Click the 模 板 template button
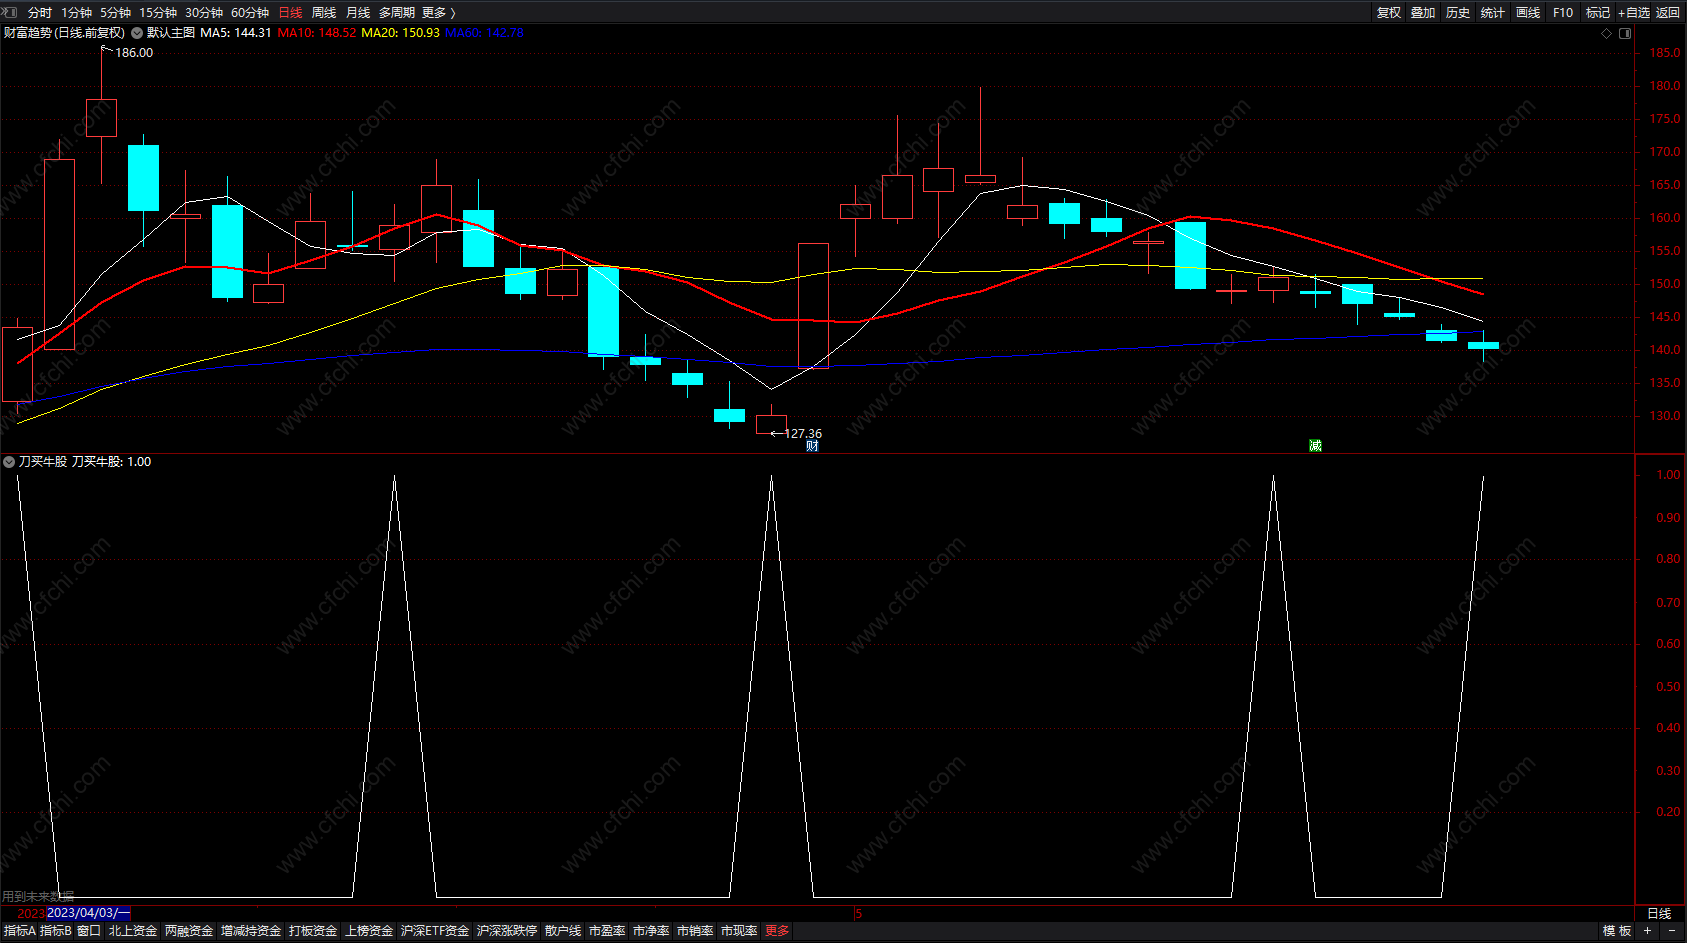 (x=1617, y=931)
